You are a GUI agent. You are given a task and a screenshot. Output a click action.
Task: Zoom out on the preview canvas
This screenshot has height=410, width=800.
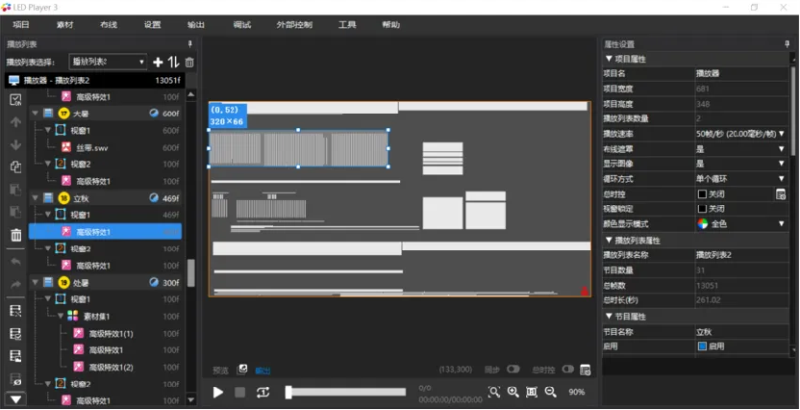pos(550,392)
